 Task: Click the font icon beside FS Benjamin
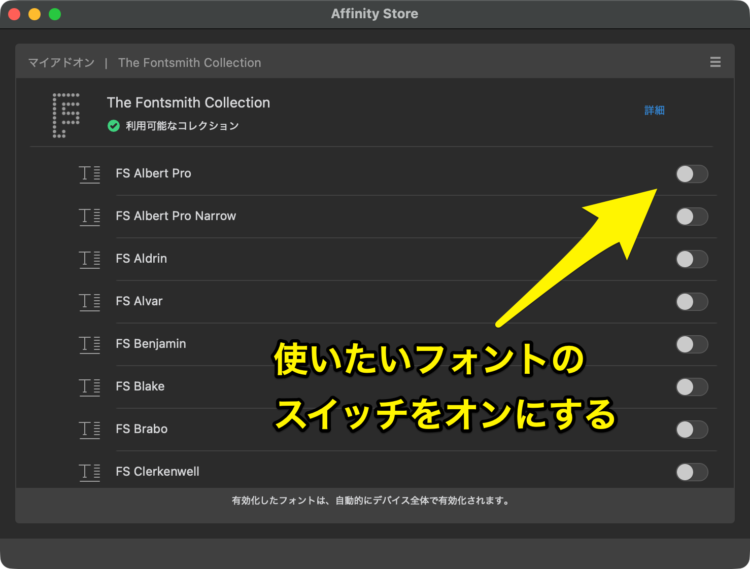90,344
